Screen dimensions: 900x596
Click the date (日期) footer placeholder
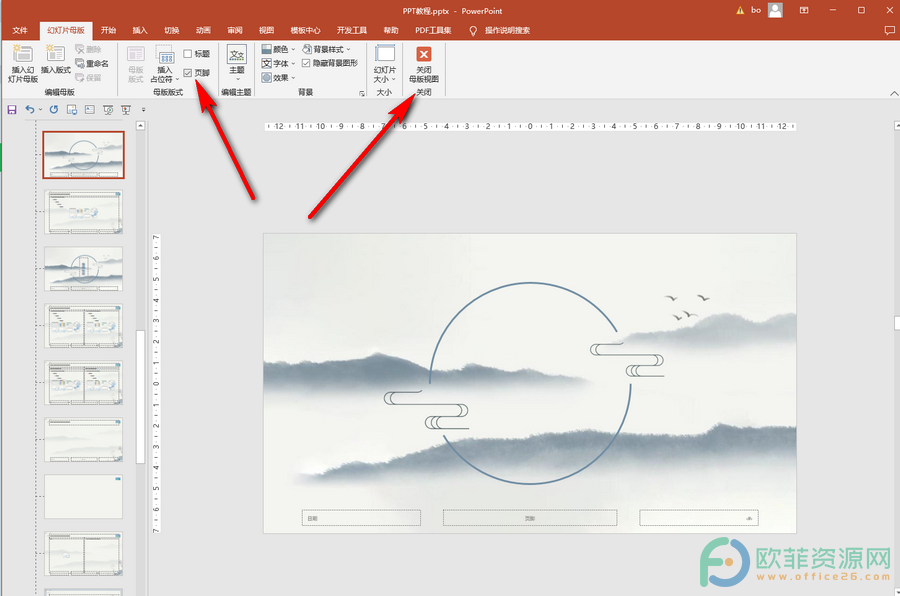pos(361,518)
